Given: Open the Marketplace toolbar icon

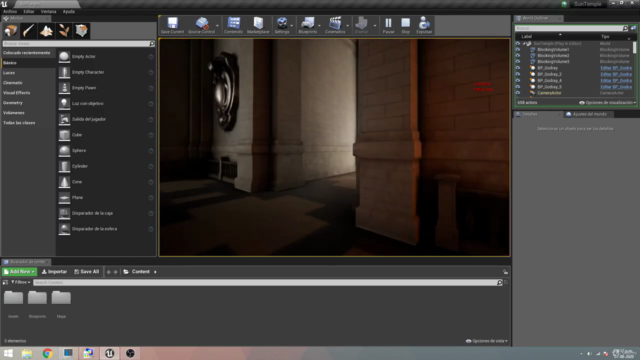Looking at the screenshot, I should coord(258,25).
